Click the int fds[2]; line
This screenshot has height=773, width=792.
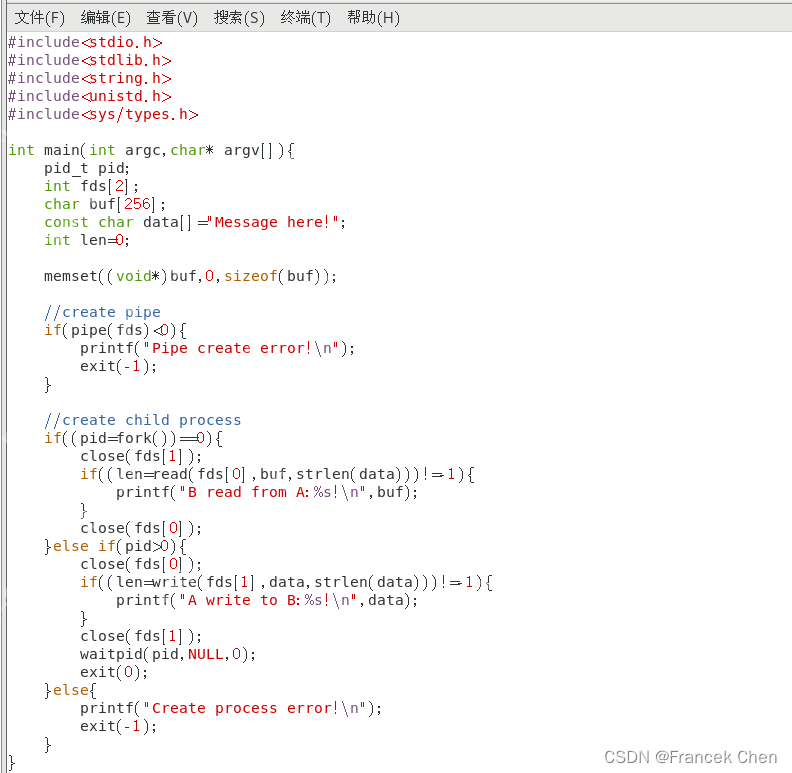click(x=91, y=186)
